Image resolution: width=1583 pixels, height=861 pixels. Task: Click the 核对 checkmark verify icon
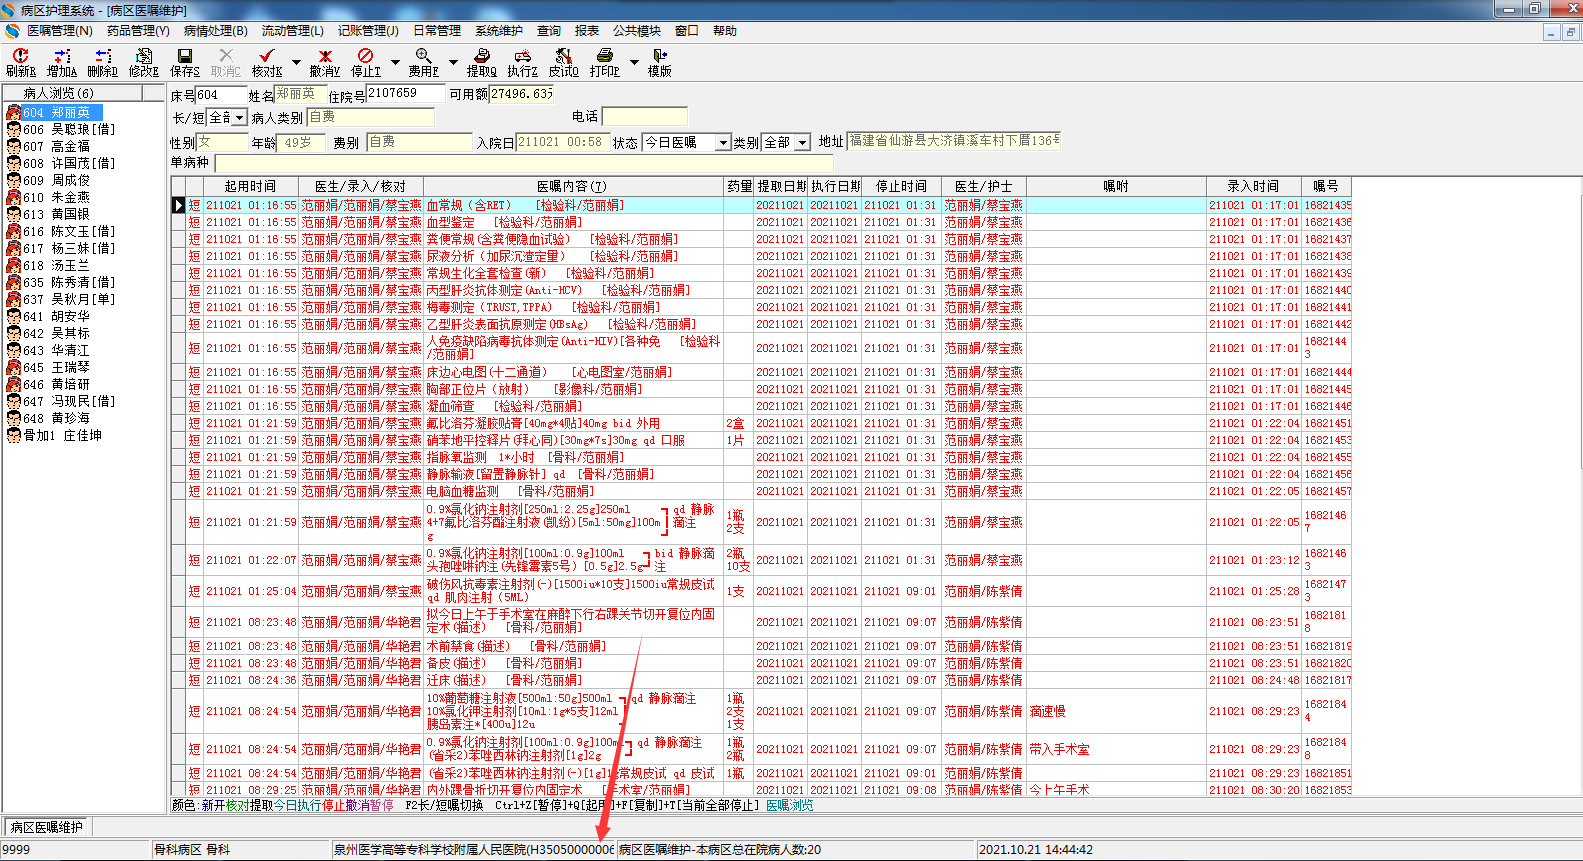(x=266, y=62)
